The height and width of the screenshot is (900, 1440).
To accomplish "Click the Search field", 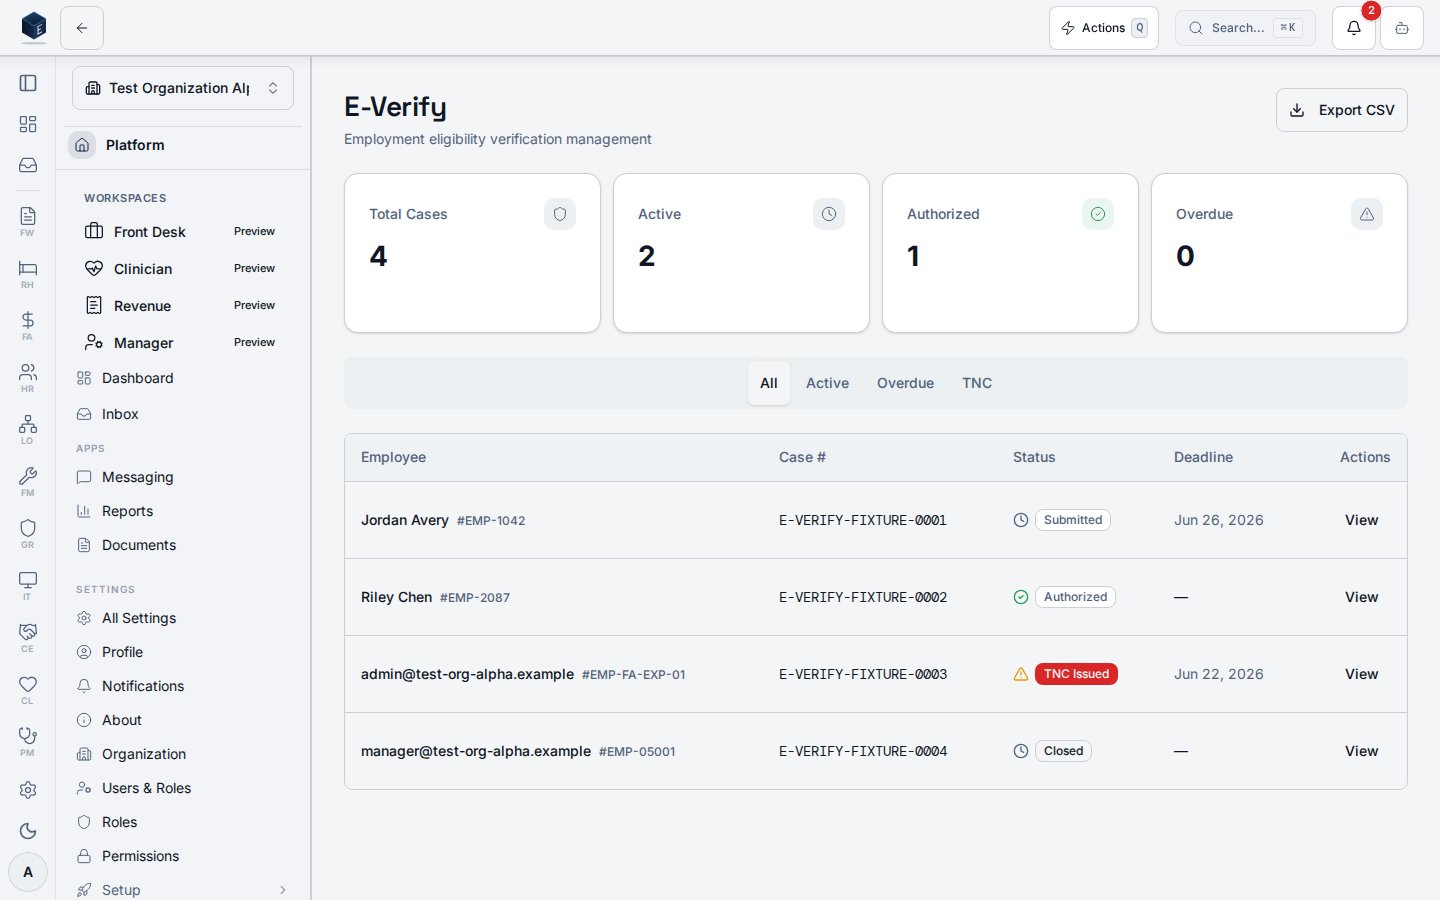I will coord(1245,28).
